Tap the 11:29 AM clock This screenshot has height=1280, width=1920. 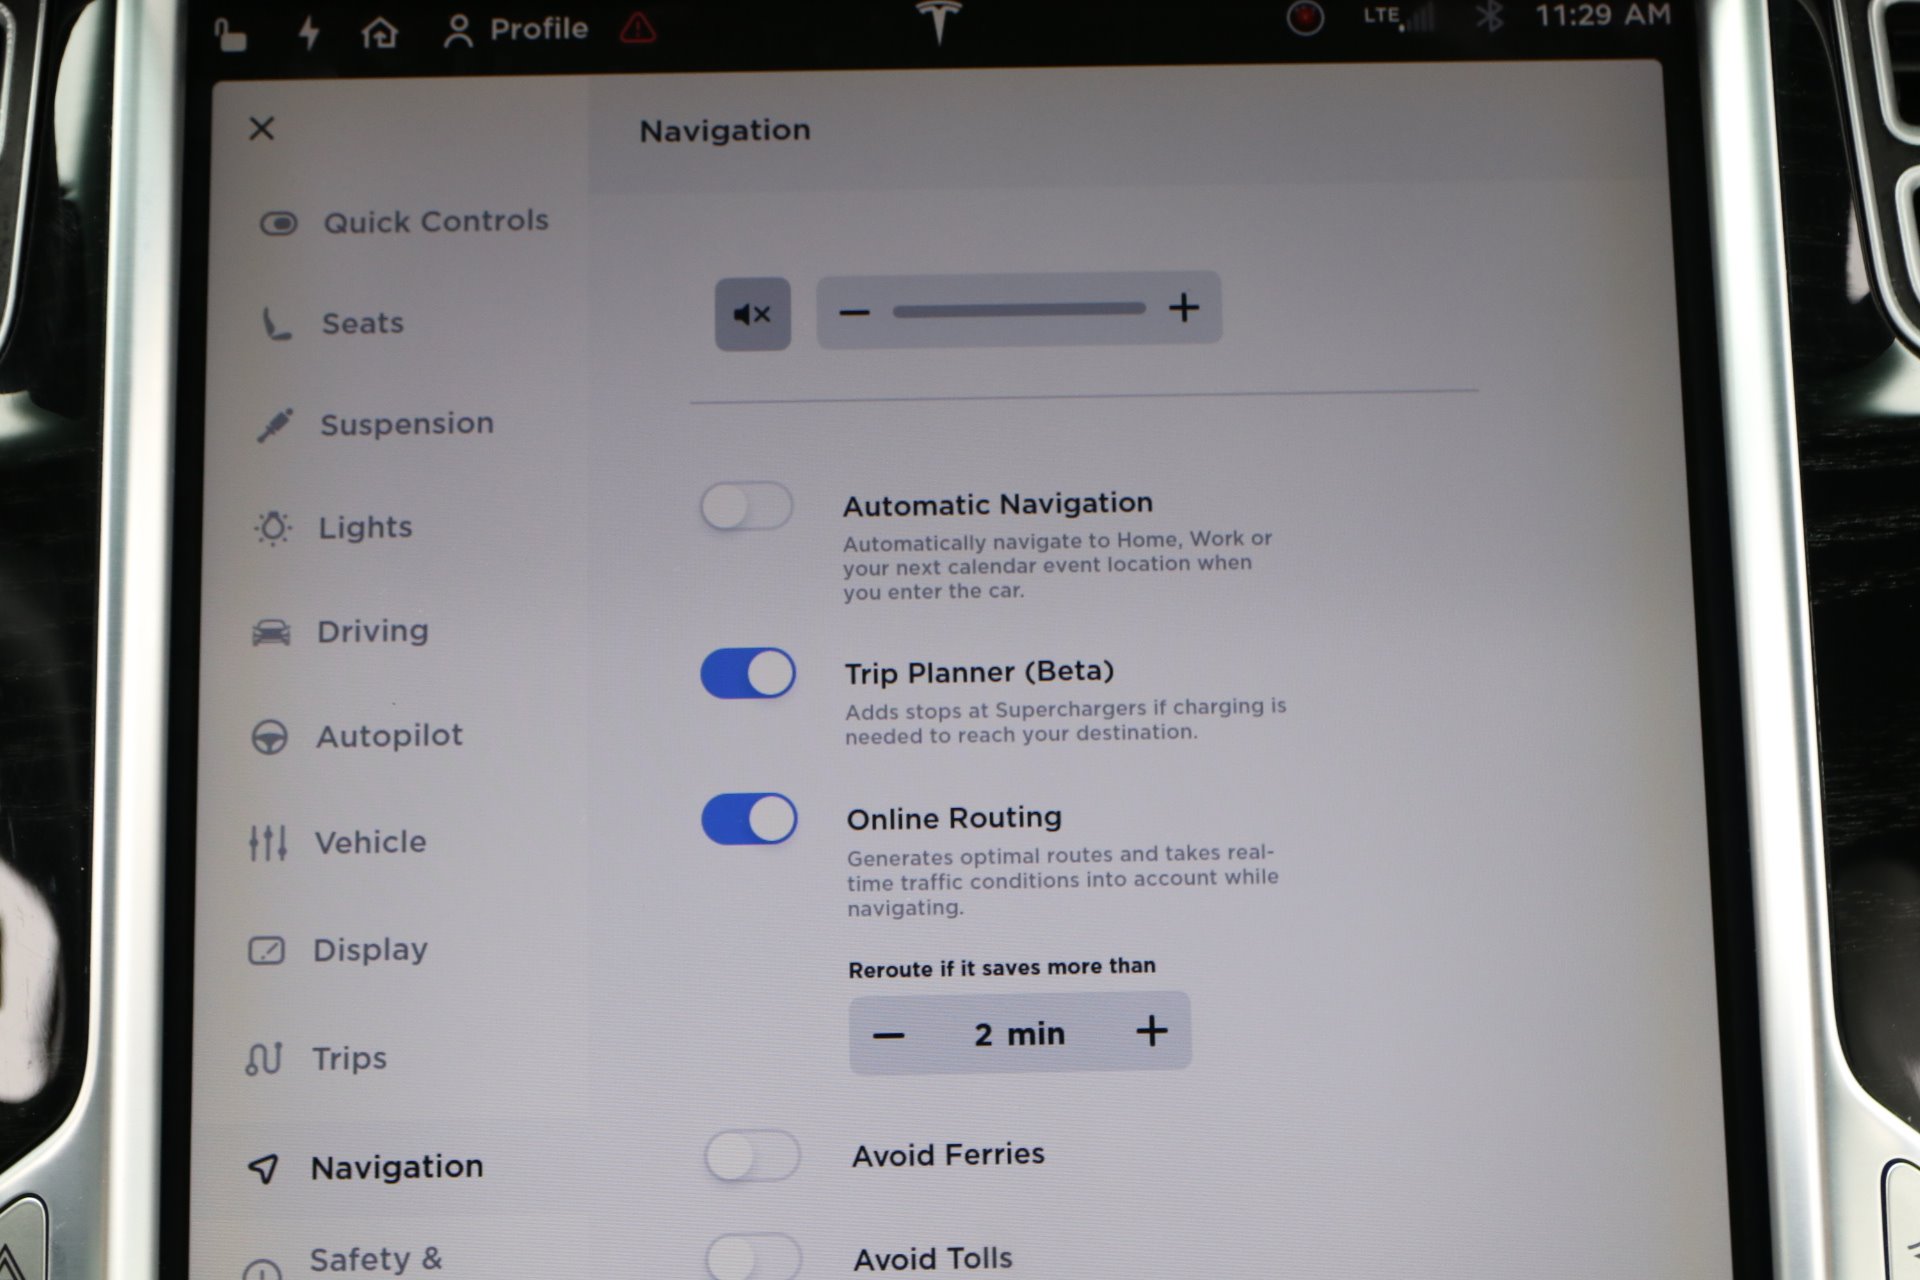click(1603, 15)
